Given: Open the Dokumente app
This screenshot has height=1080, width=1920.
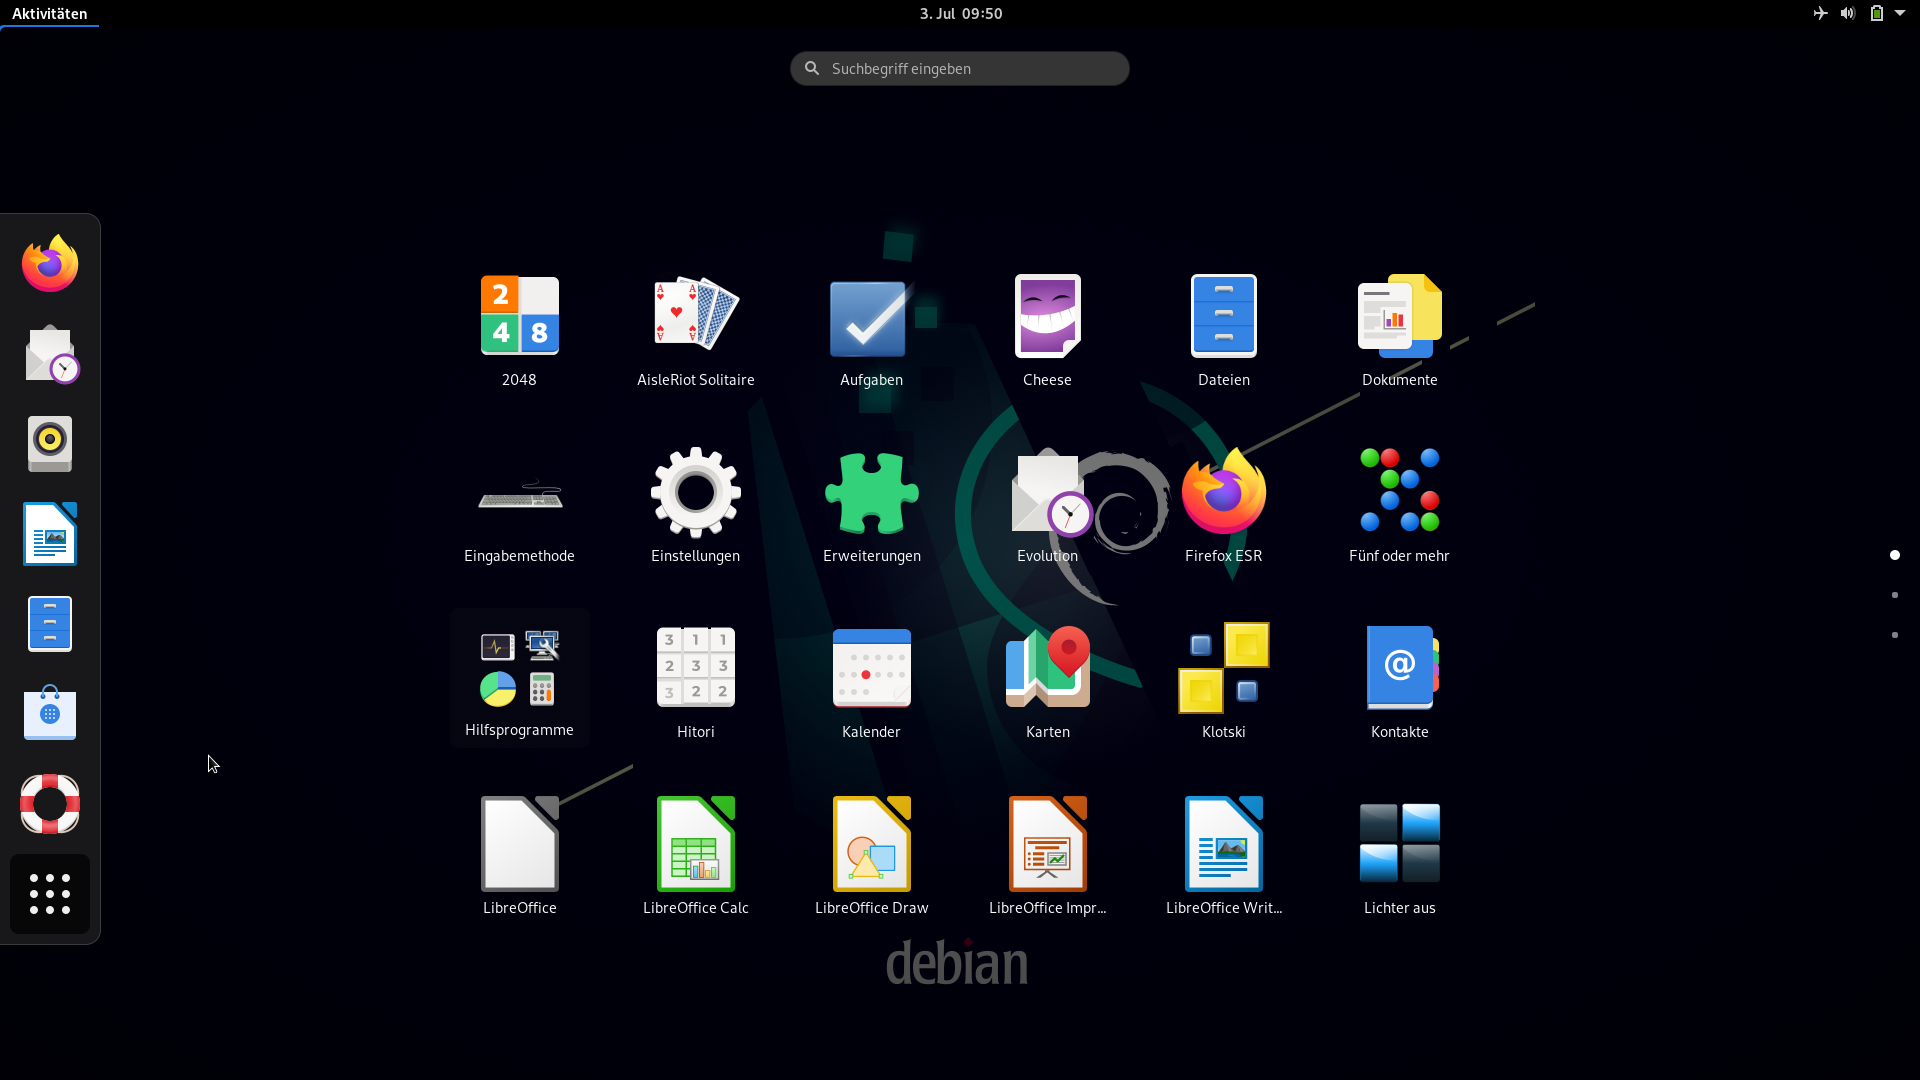Looking at the screenshot, I should 1399,331.
